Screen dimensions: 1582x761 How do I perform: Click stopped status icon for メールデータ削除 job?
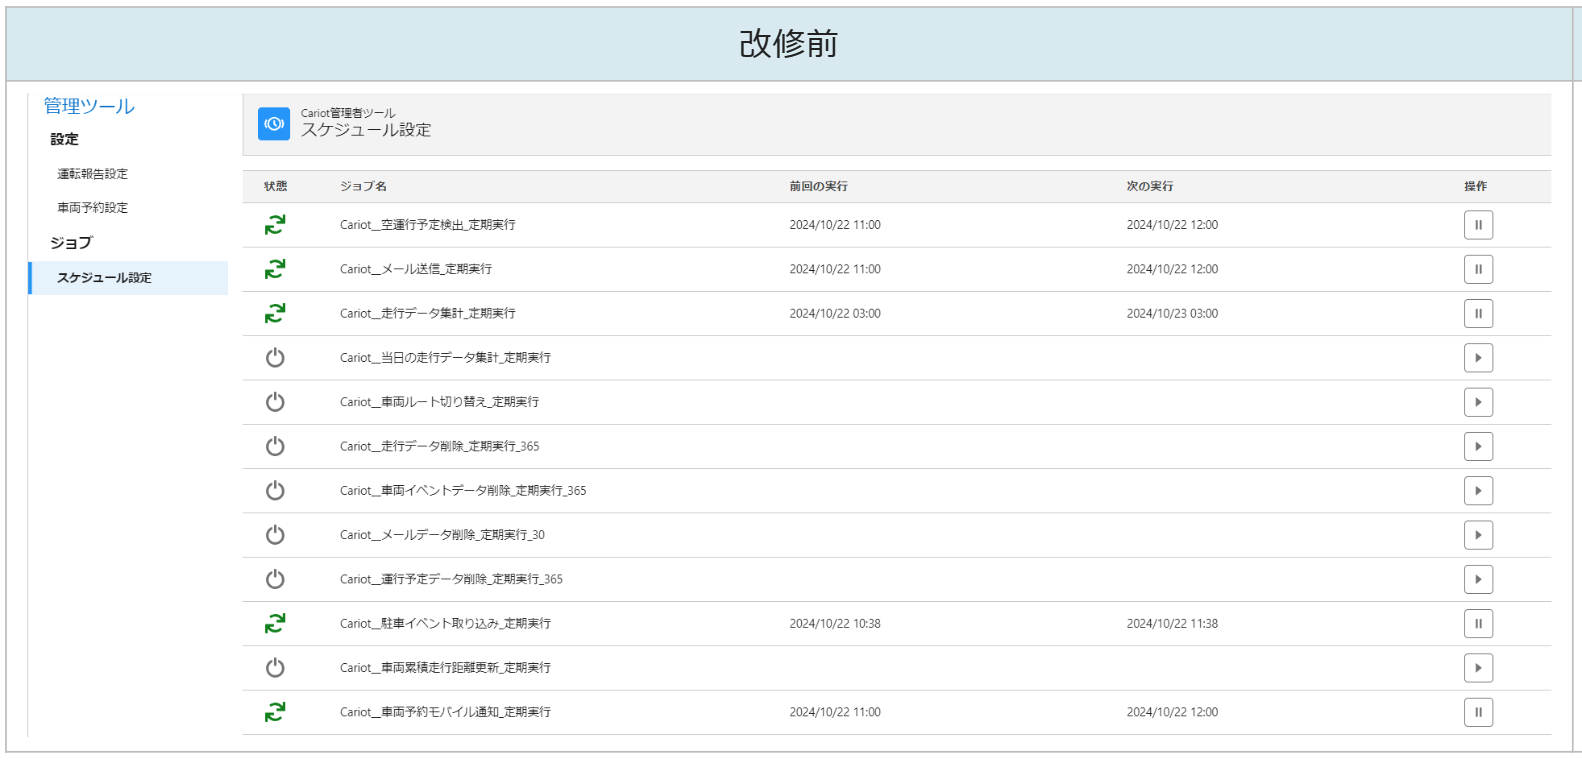[x=275, y=535]
